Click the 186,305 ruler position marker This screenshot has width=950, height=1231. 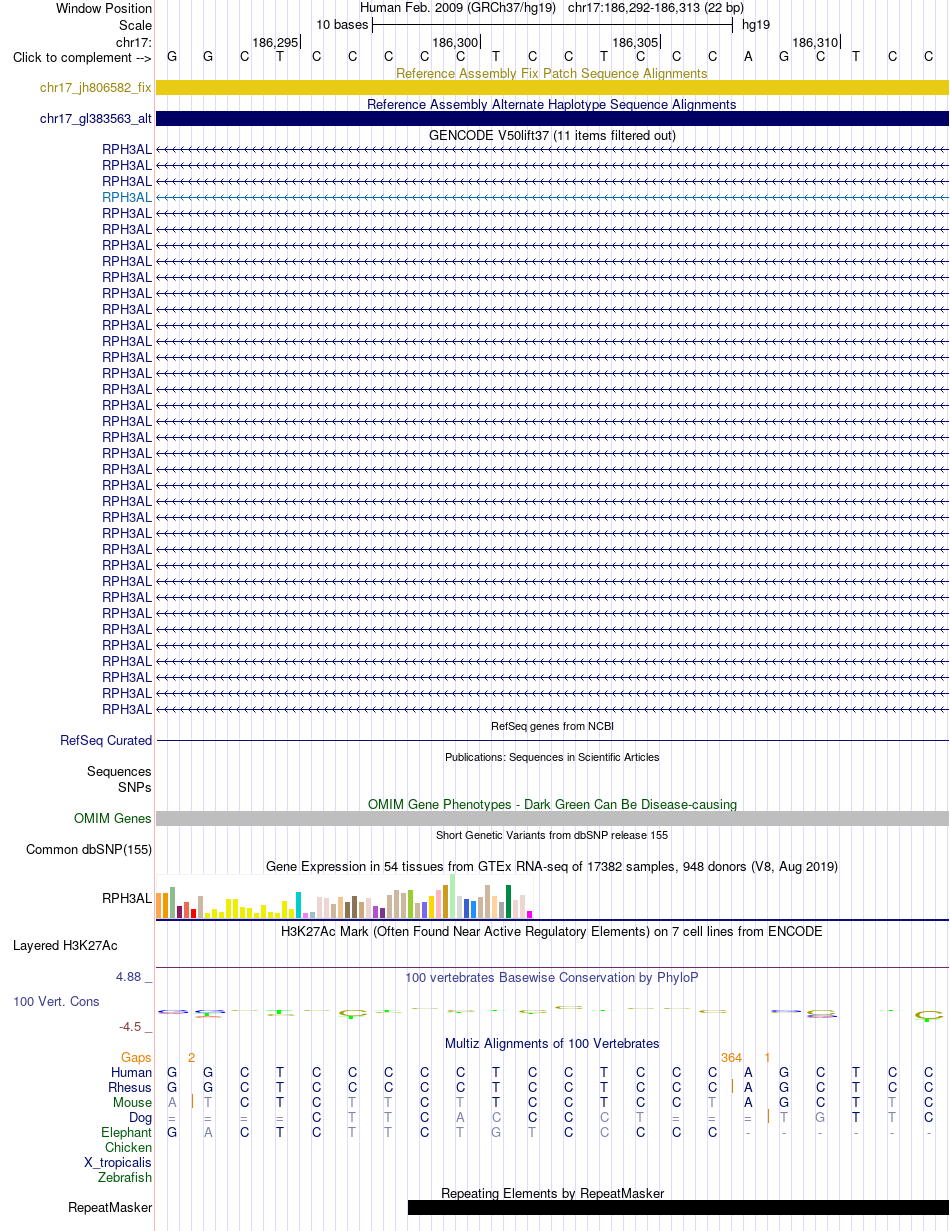635,42
